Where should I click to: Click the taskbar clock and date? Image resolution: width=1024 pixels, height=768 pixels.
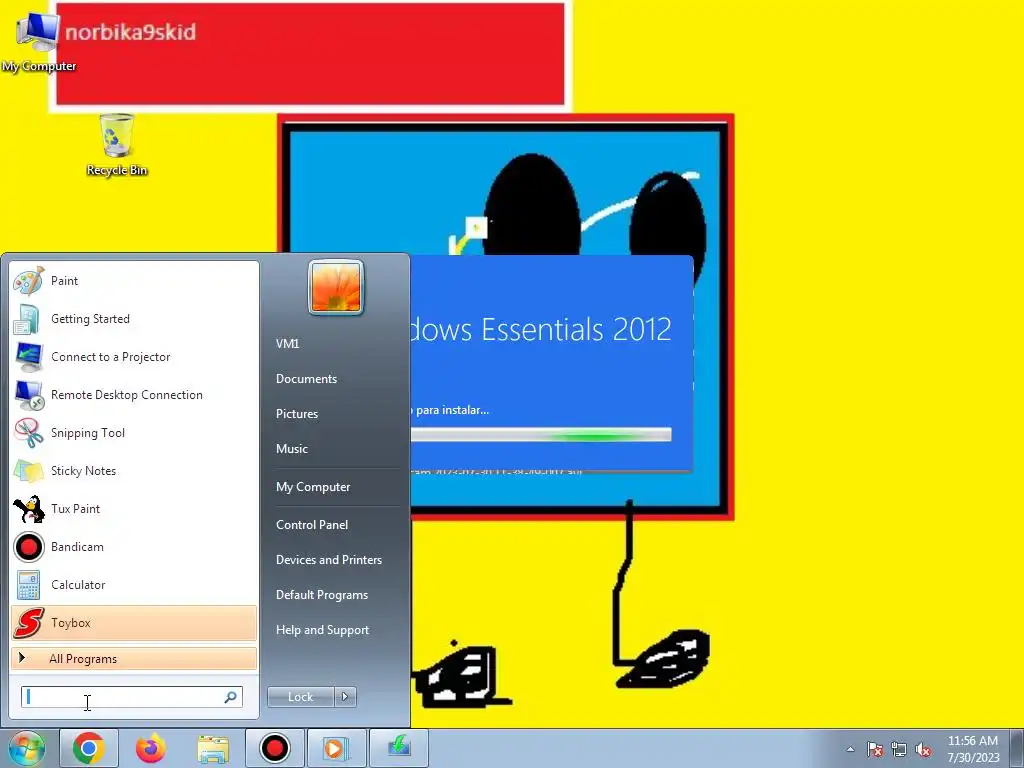(973, 749)
